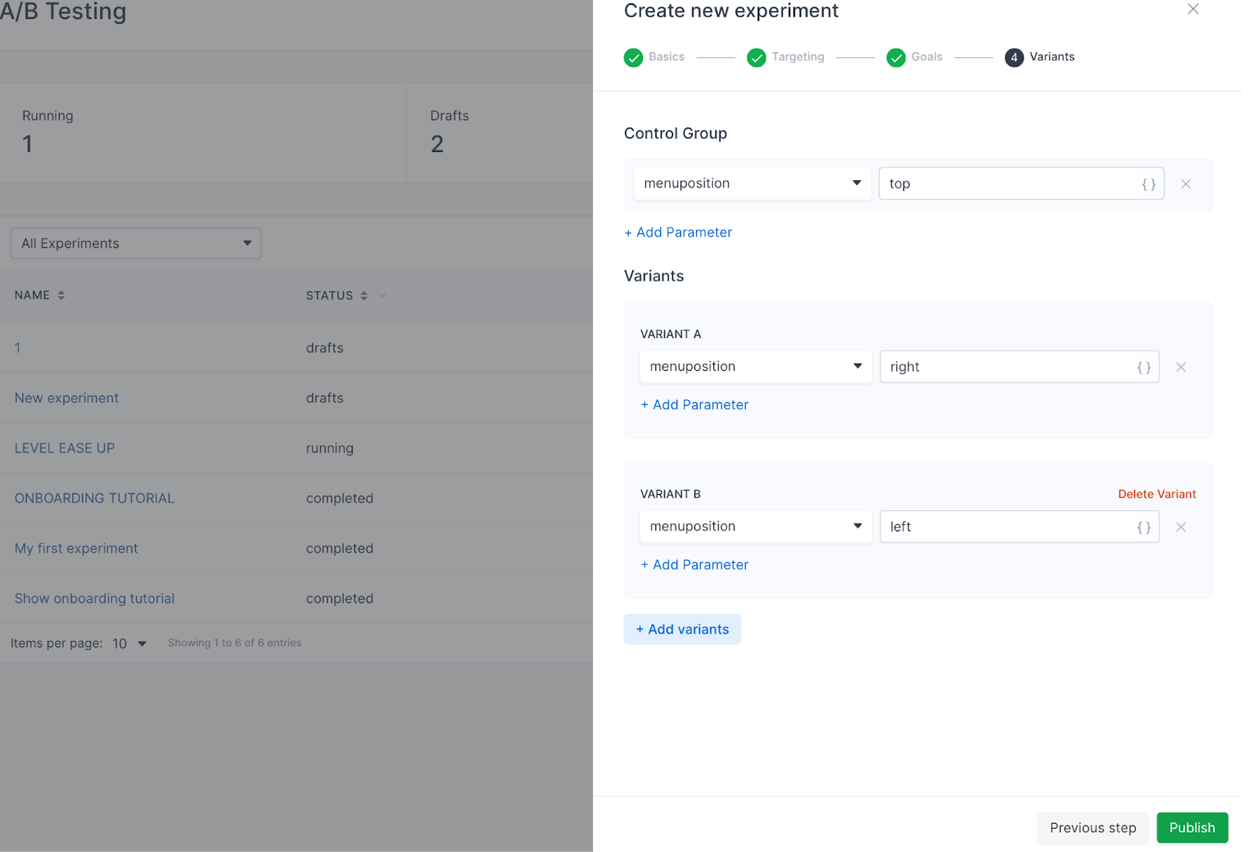Click 'Showing 1 to 6 of 6 entries' text
The height and width of the screenshot is (852, 1260).
(x=235, y=643)
